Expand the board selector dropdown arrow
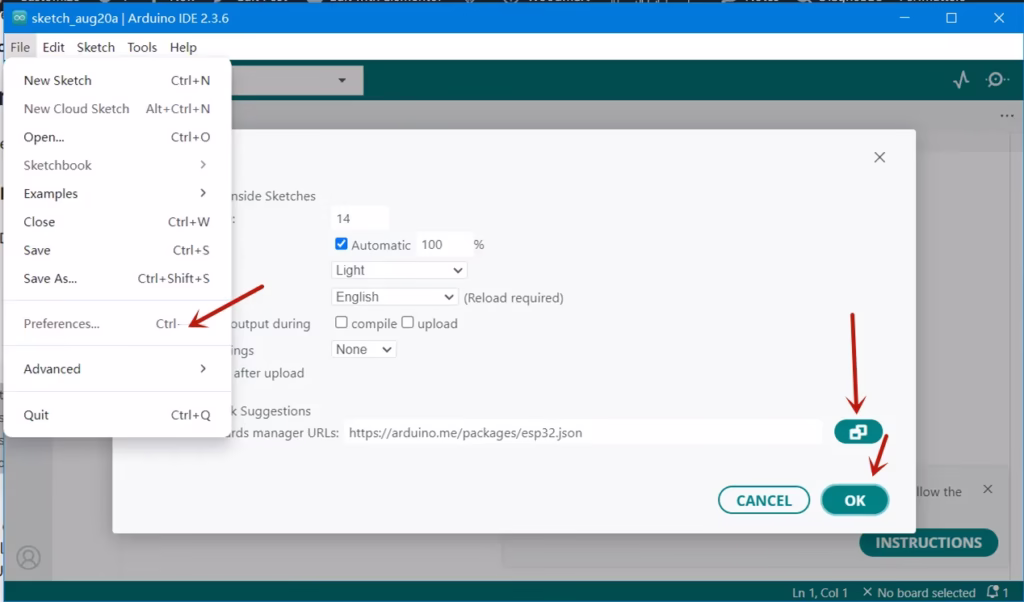This screenshot has width=1024, height=602. coord(342,80)
